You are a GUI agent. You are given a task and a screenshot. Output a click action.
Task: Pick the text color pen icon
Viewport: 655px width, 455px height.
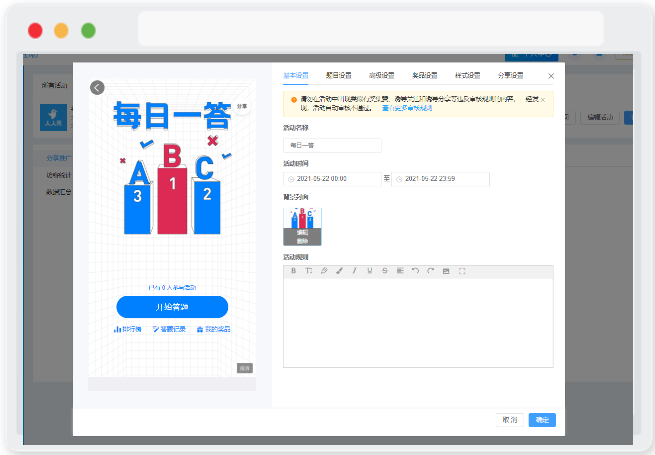(324, 271)
